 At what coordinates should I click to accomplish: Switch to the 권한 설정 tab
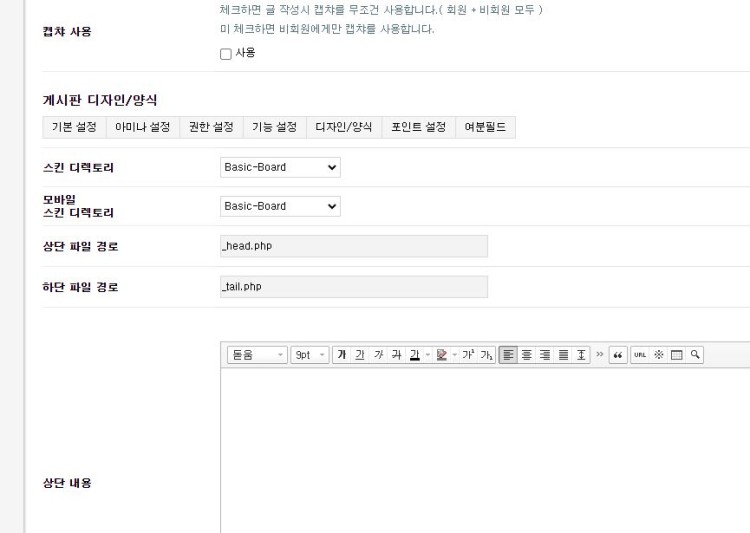(x=211, y=127)
